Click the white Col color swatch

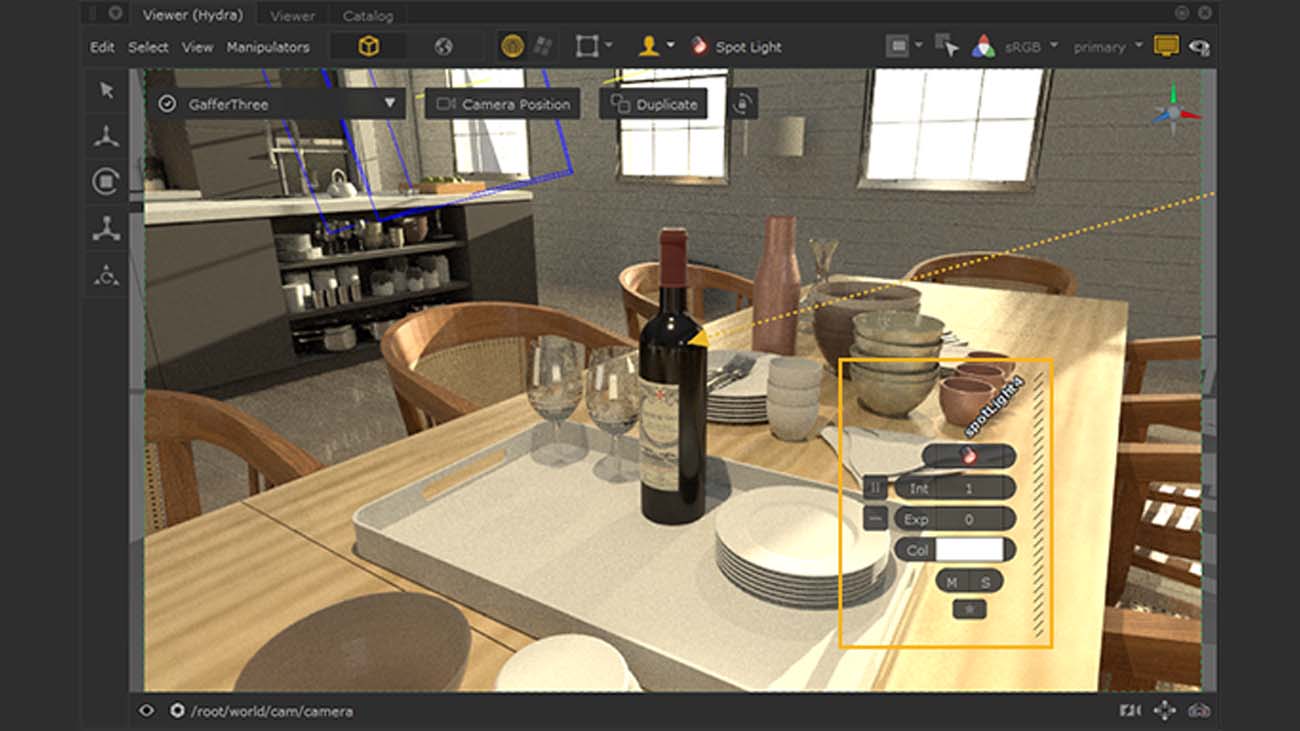coord(968,550)
